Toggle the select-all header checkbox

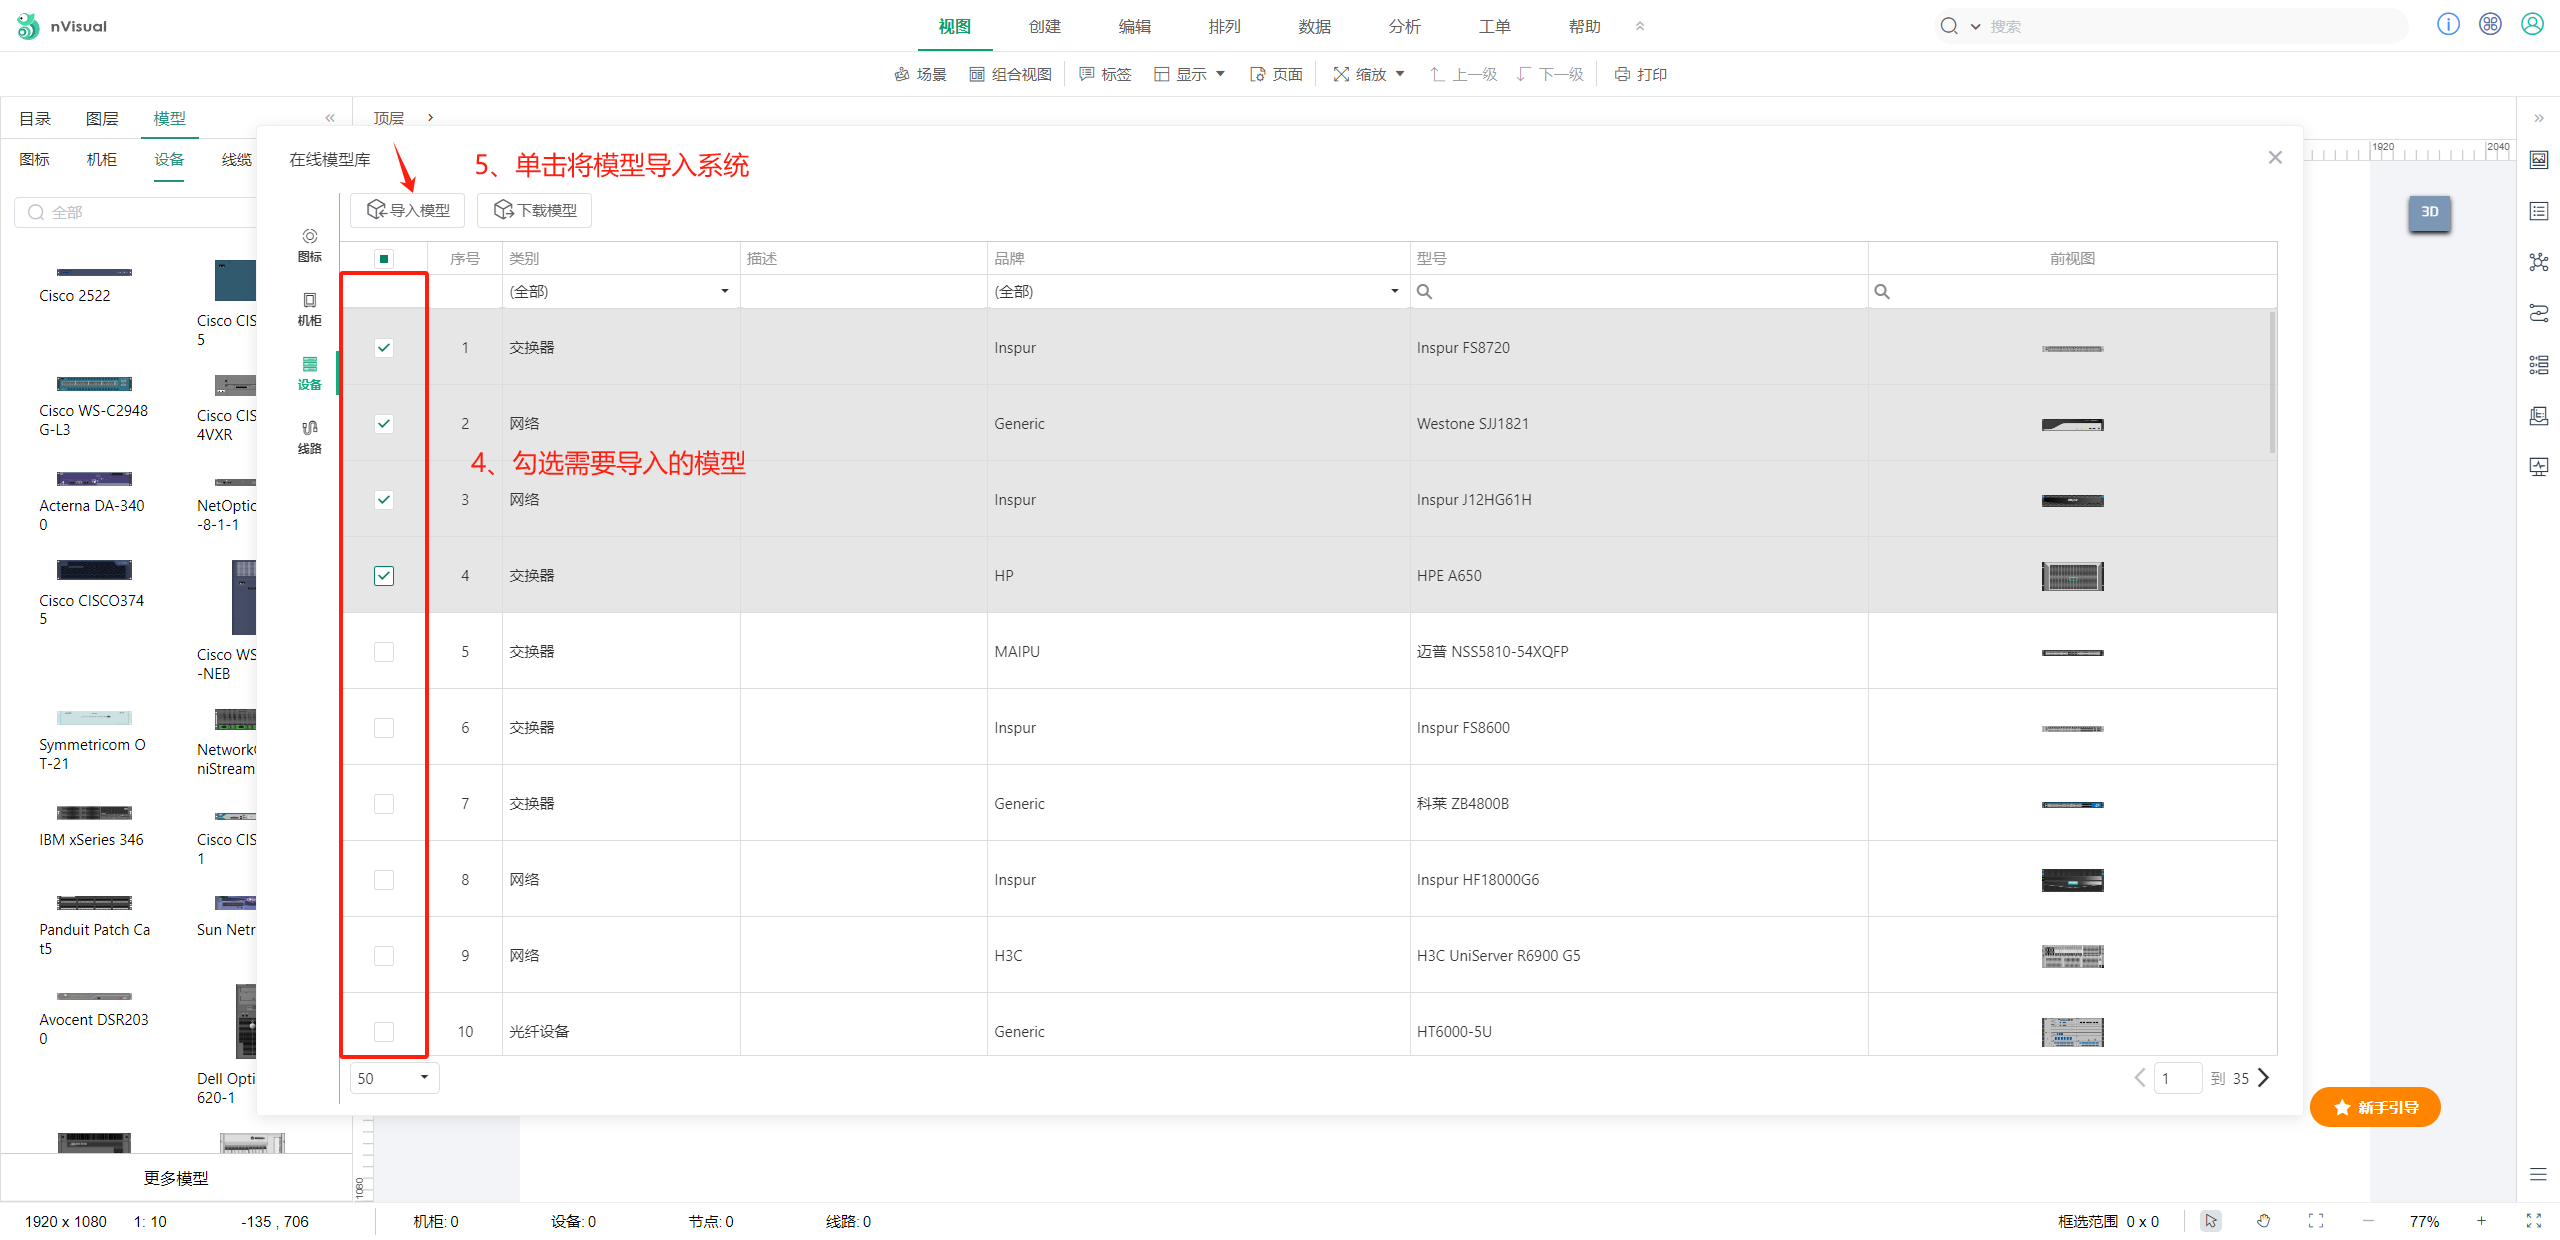[x=384, y=259]
